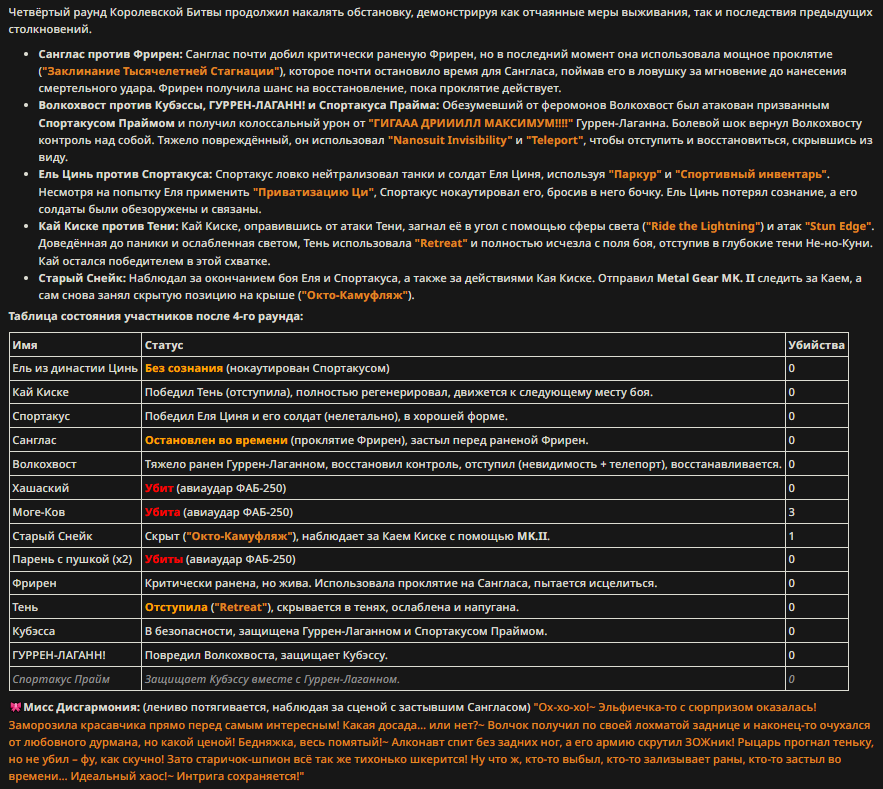Click kills value '3' in Моге-Ков row

(x=792, y=512)
